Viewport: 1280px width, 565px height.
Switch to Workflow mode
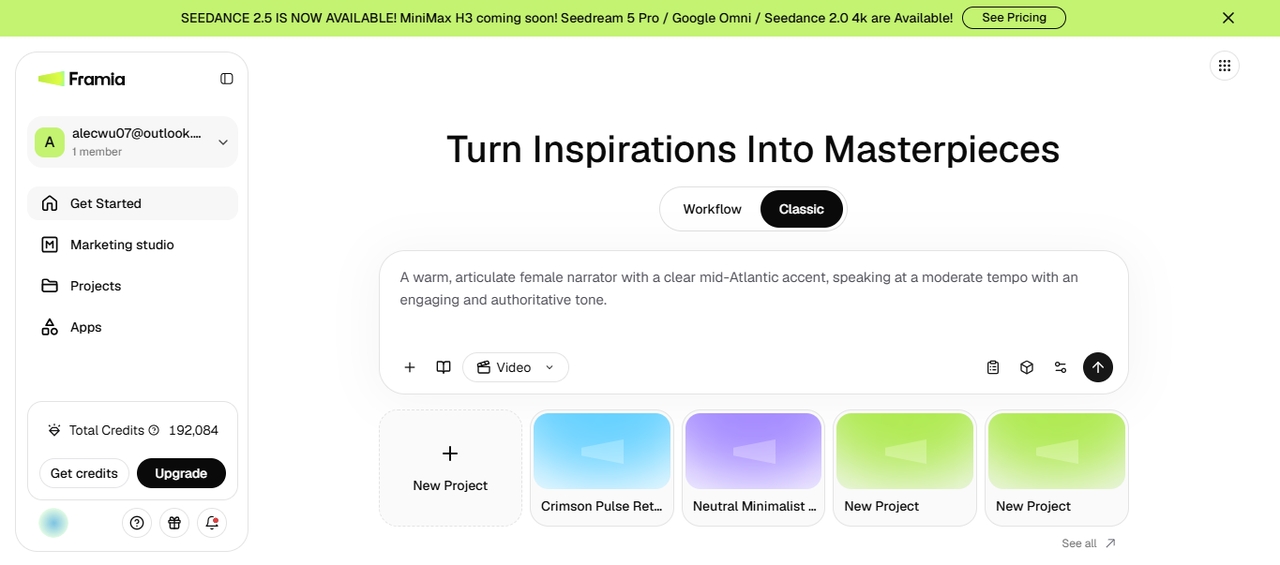coord(712,209)
